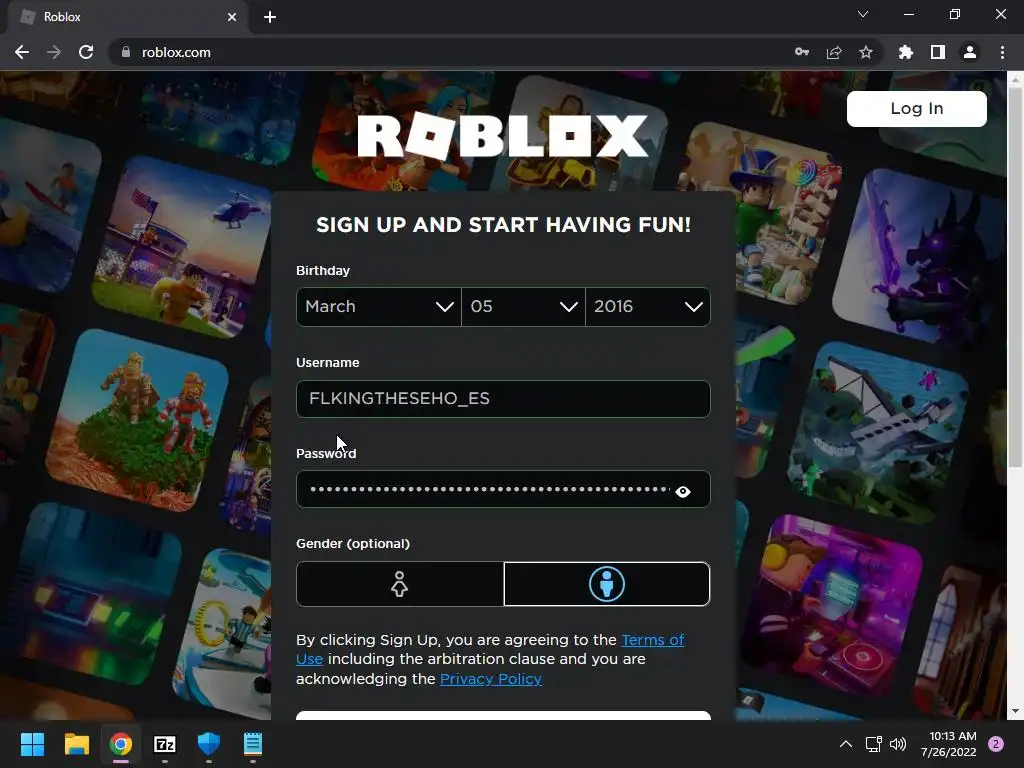Open volume control tray icon

[x=899, y=744]
